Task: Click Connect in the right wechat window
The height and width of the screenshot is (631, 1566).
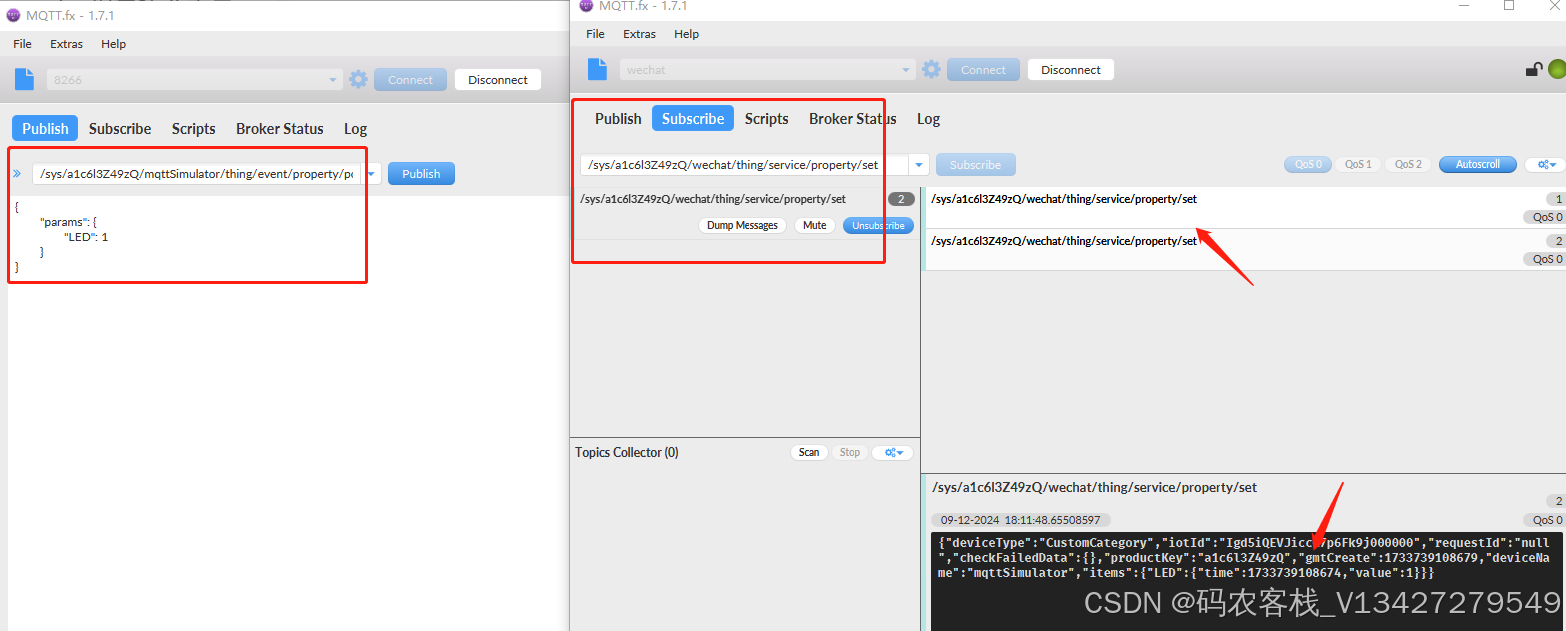Action: [x=984, y=69]
